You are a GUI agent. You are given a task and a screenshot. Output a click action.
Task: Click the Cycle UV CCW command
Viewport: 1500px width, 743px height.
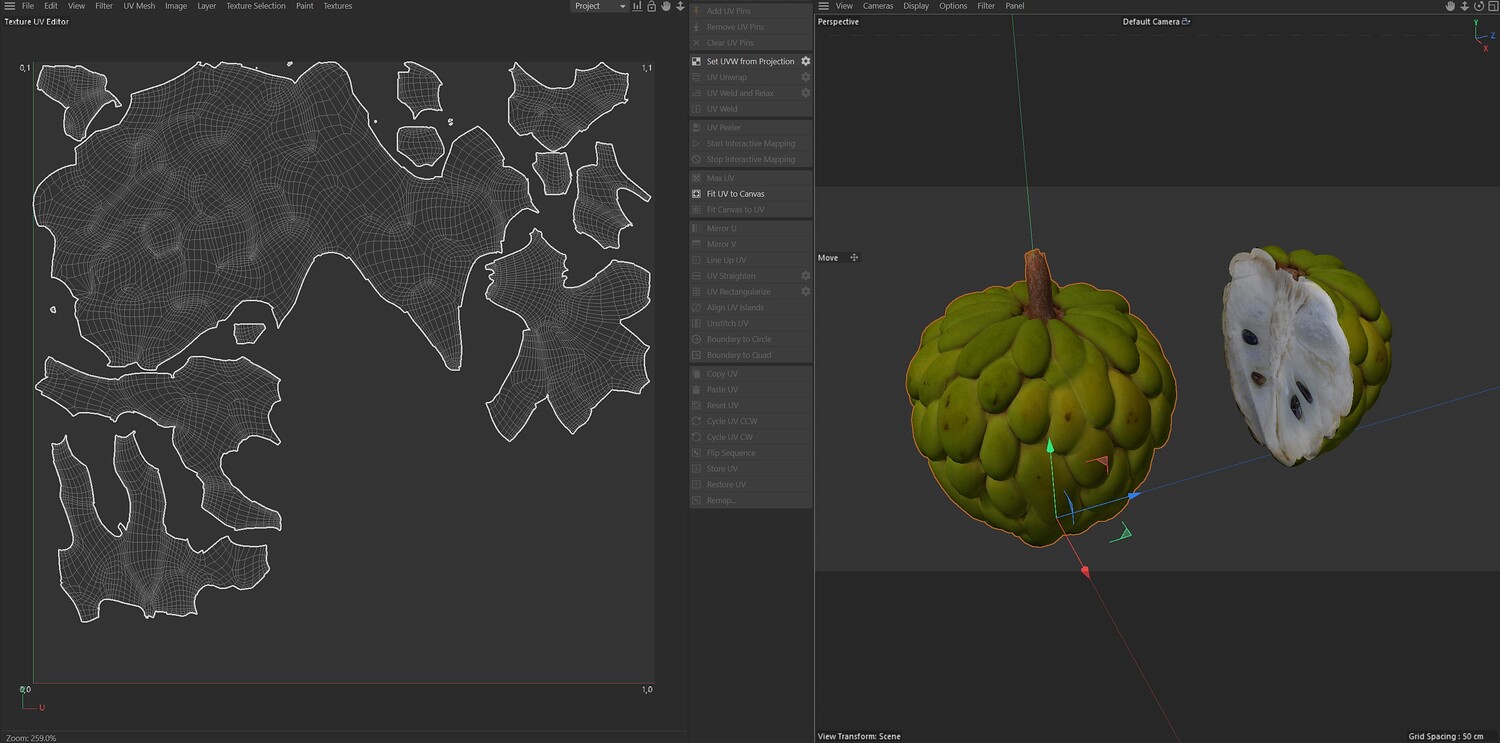(x=750, y=421)
